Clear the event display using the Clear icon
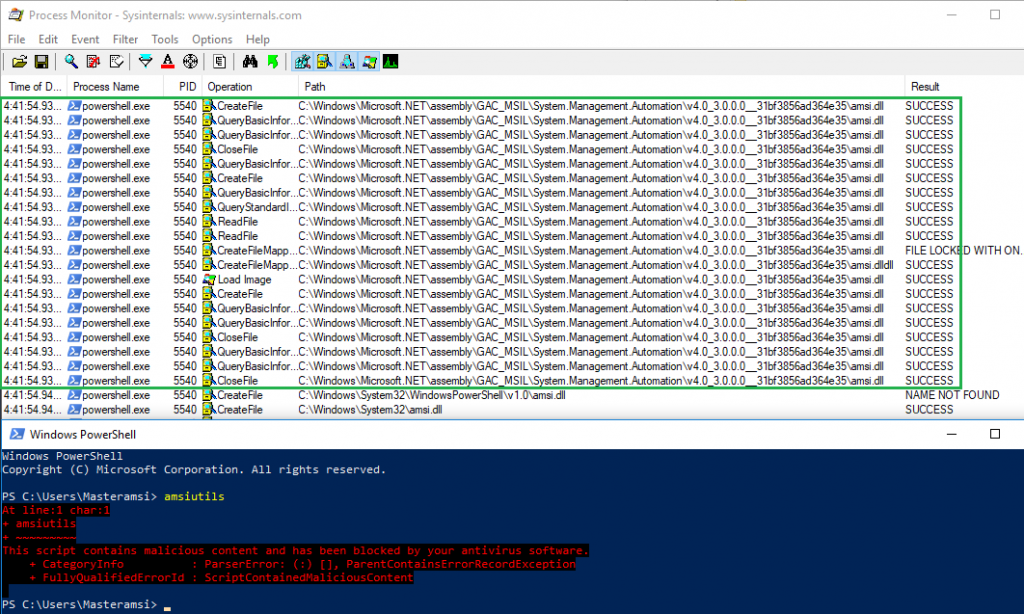Image resolution: width=1024 pixels, height=614 pixels. pyautogui.click(x=118, y=62)
